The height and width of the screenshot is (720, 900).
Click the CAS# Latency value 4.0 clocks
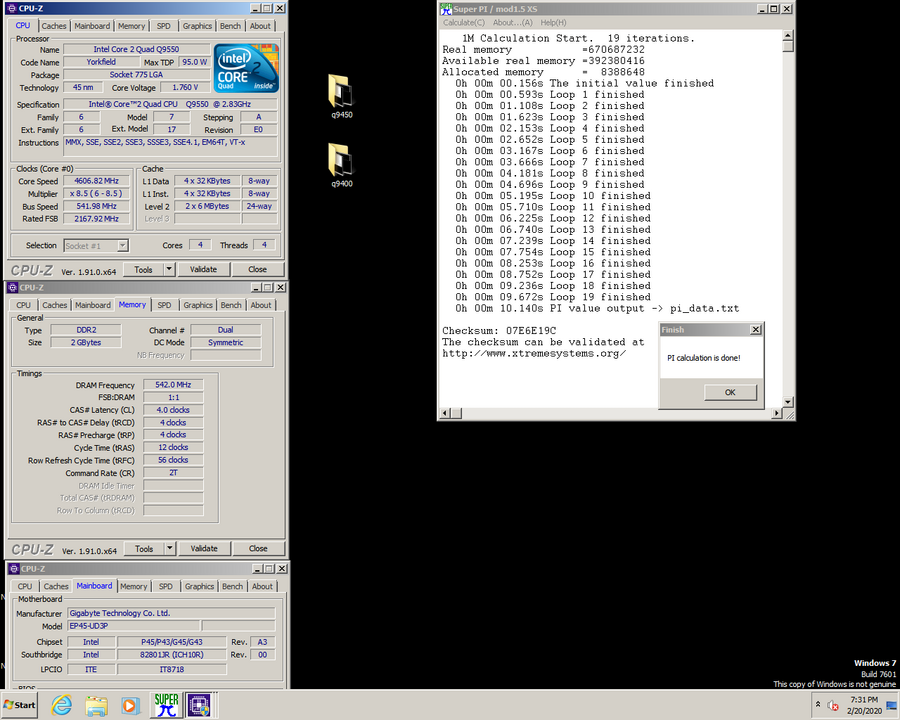[x=173, y=410]
